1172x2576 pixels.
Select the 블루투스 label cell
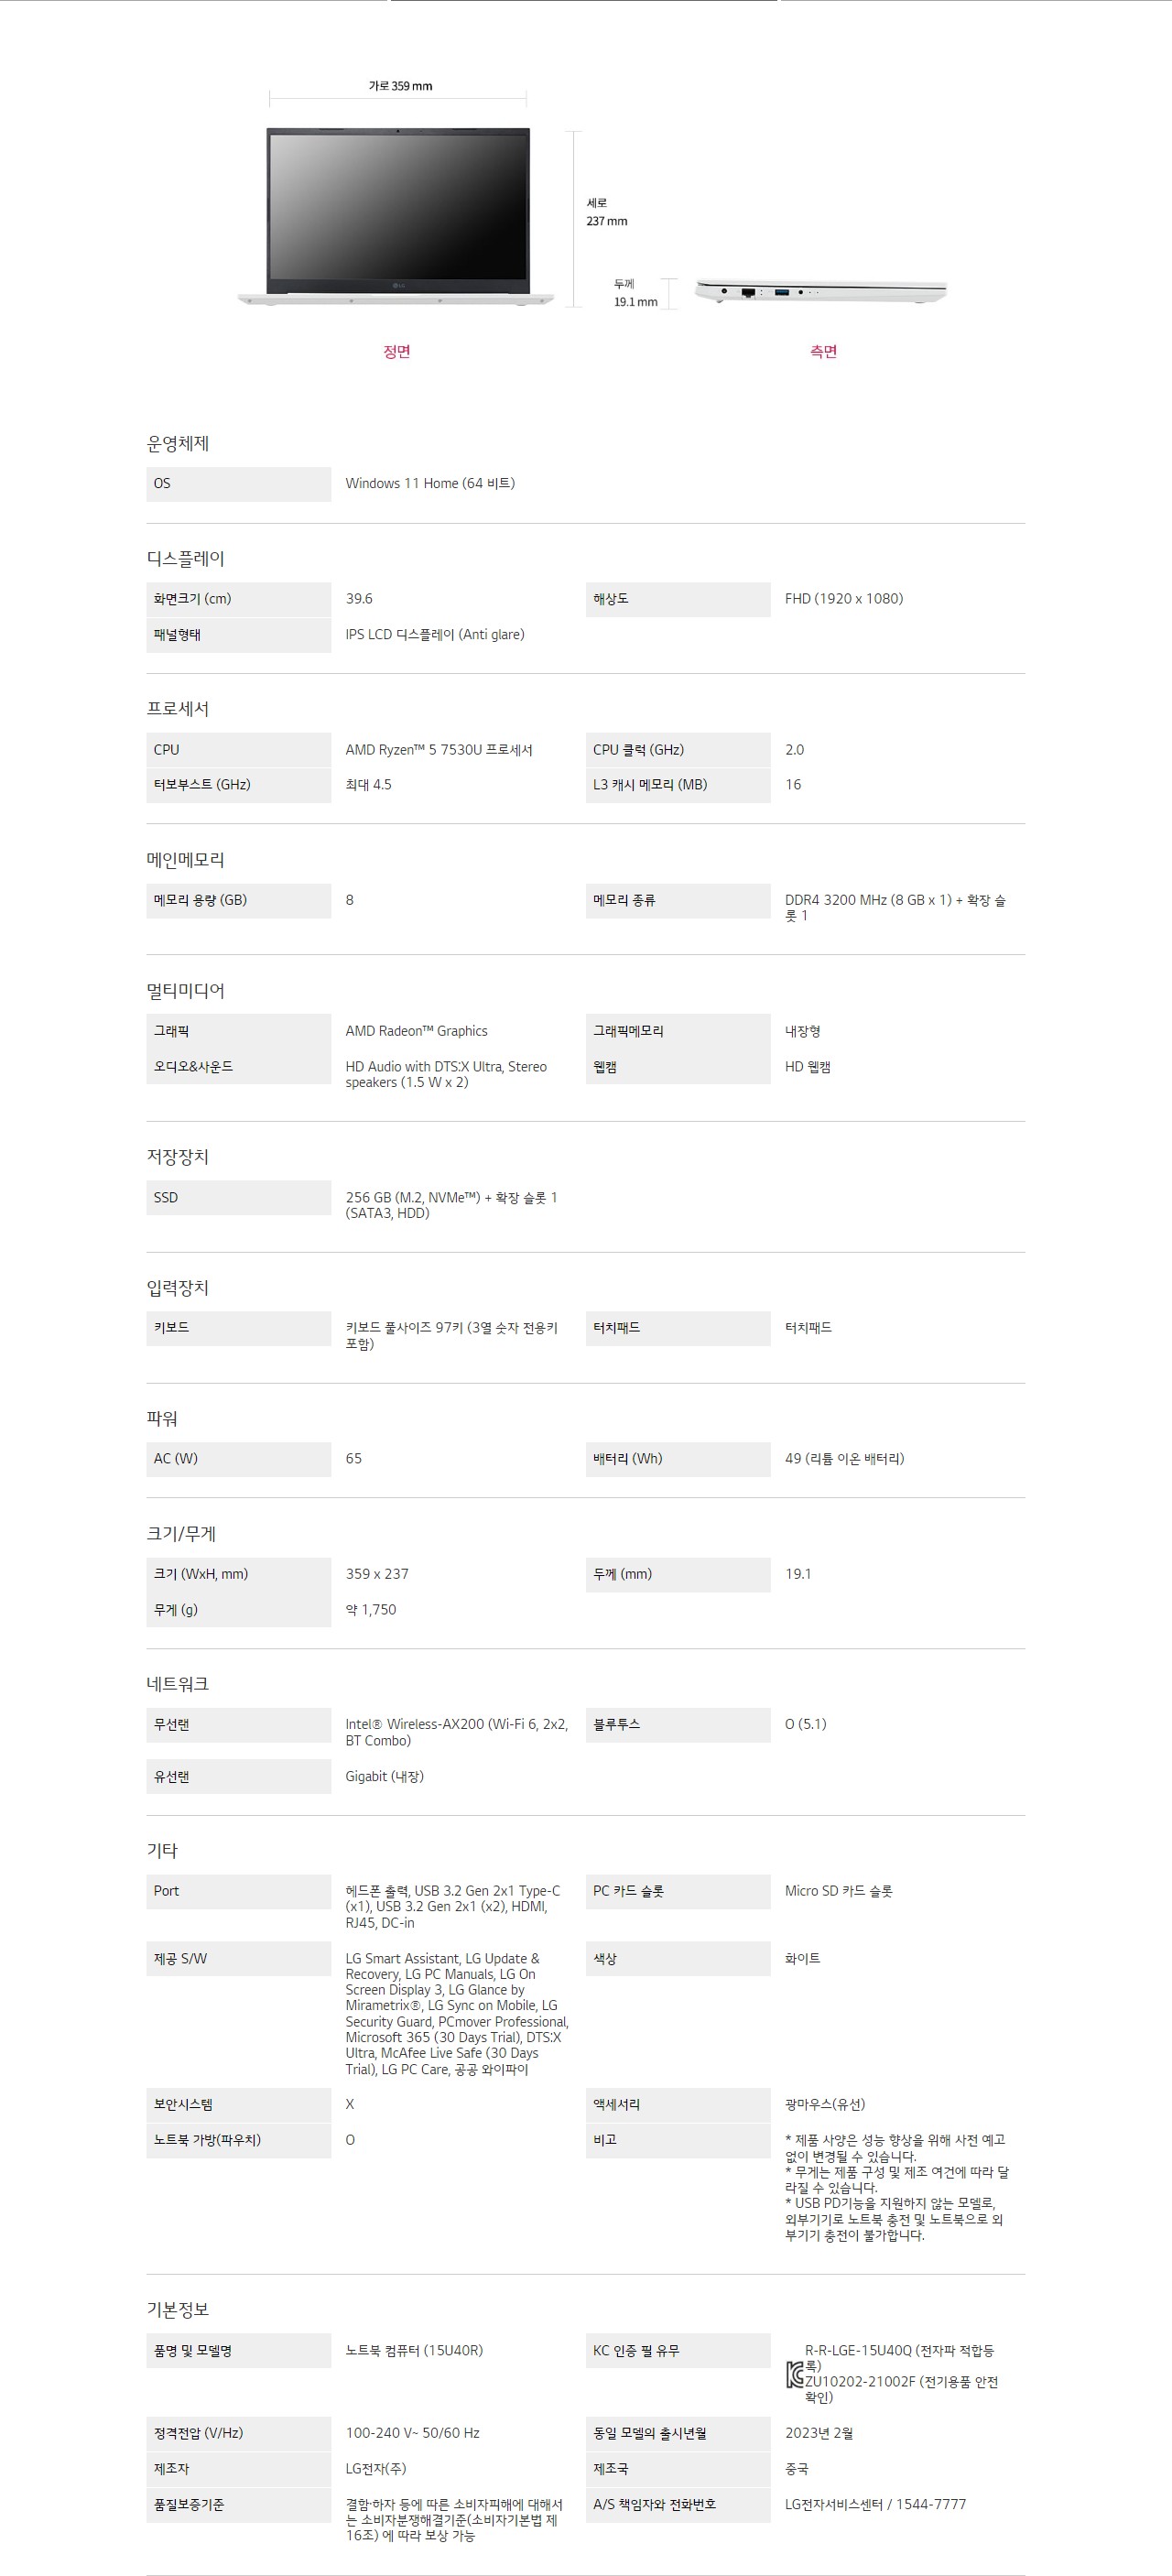677,1724
